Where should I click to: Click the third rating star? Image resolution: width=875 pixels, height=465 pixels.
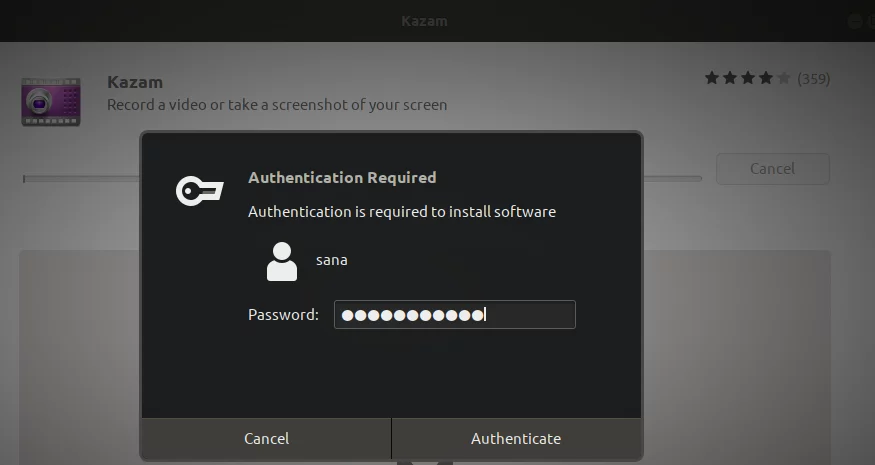click(748, 78)
